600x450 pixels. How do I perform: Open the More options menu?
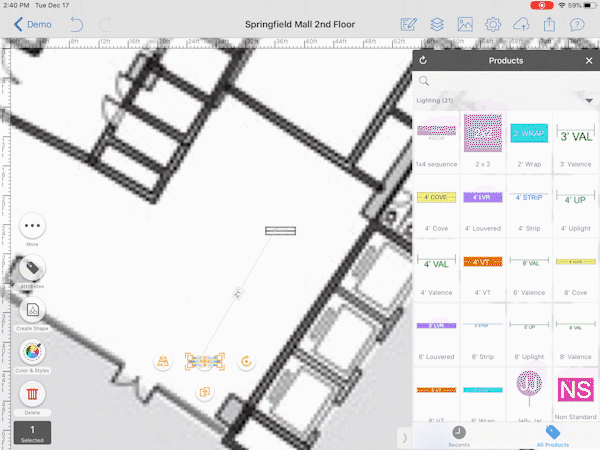coord(32,226)
